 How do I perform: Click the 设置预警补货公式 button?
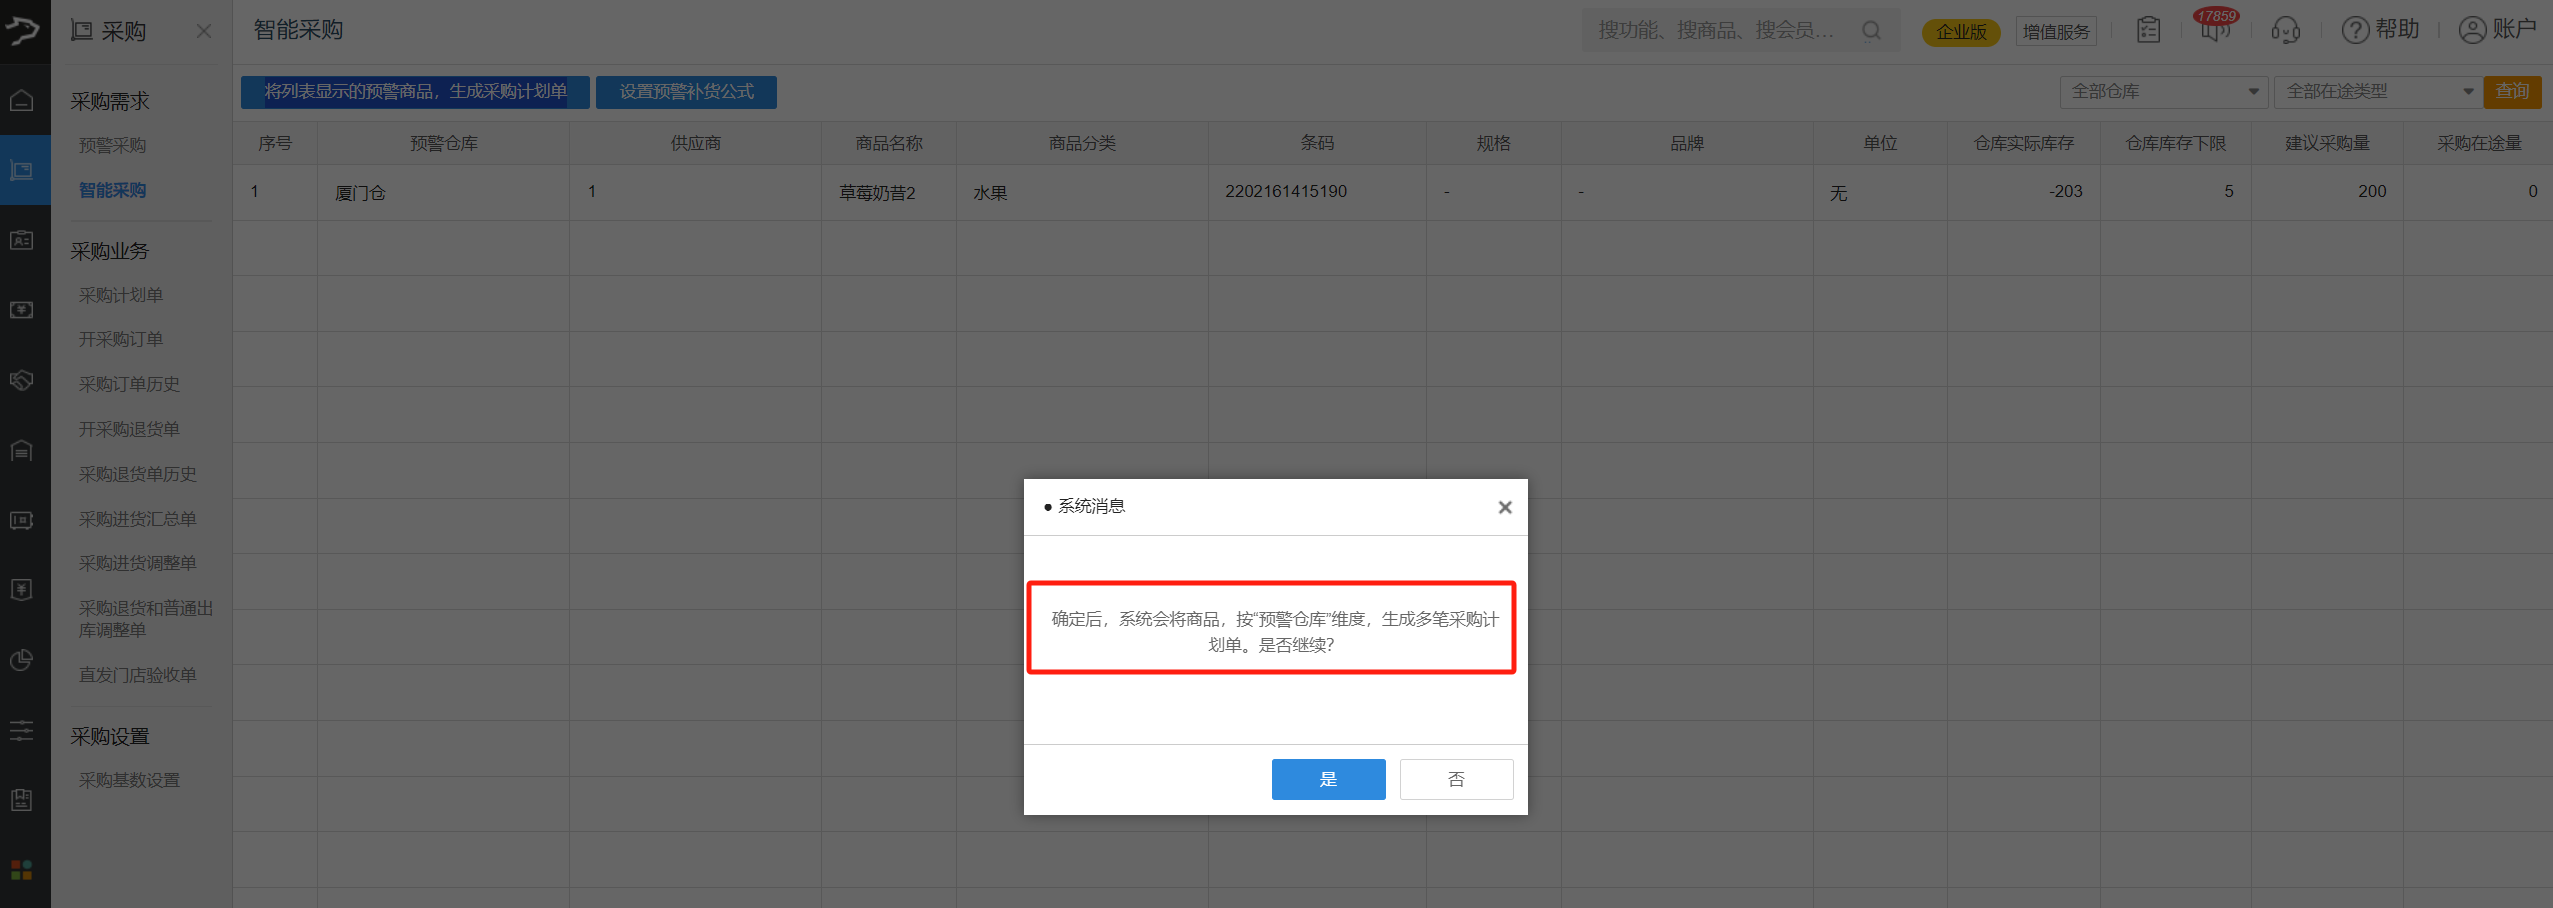686,92
